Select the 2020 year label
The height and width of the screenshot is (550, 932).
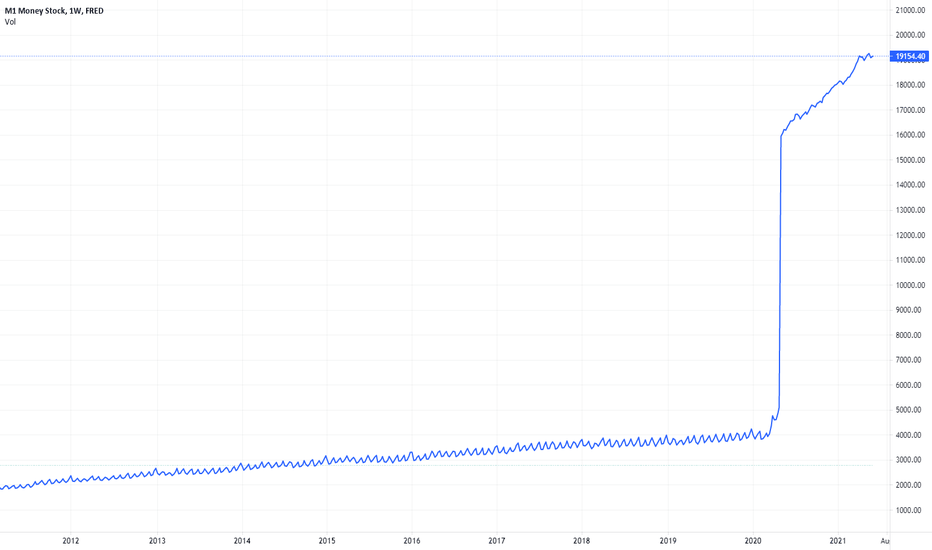point(753,541)
